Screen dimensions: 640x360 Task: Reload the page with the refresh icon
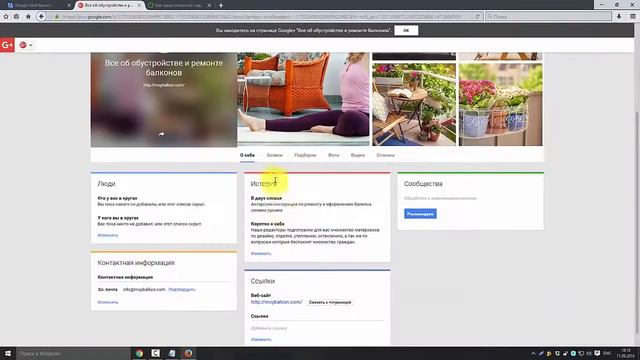point(478,17)
